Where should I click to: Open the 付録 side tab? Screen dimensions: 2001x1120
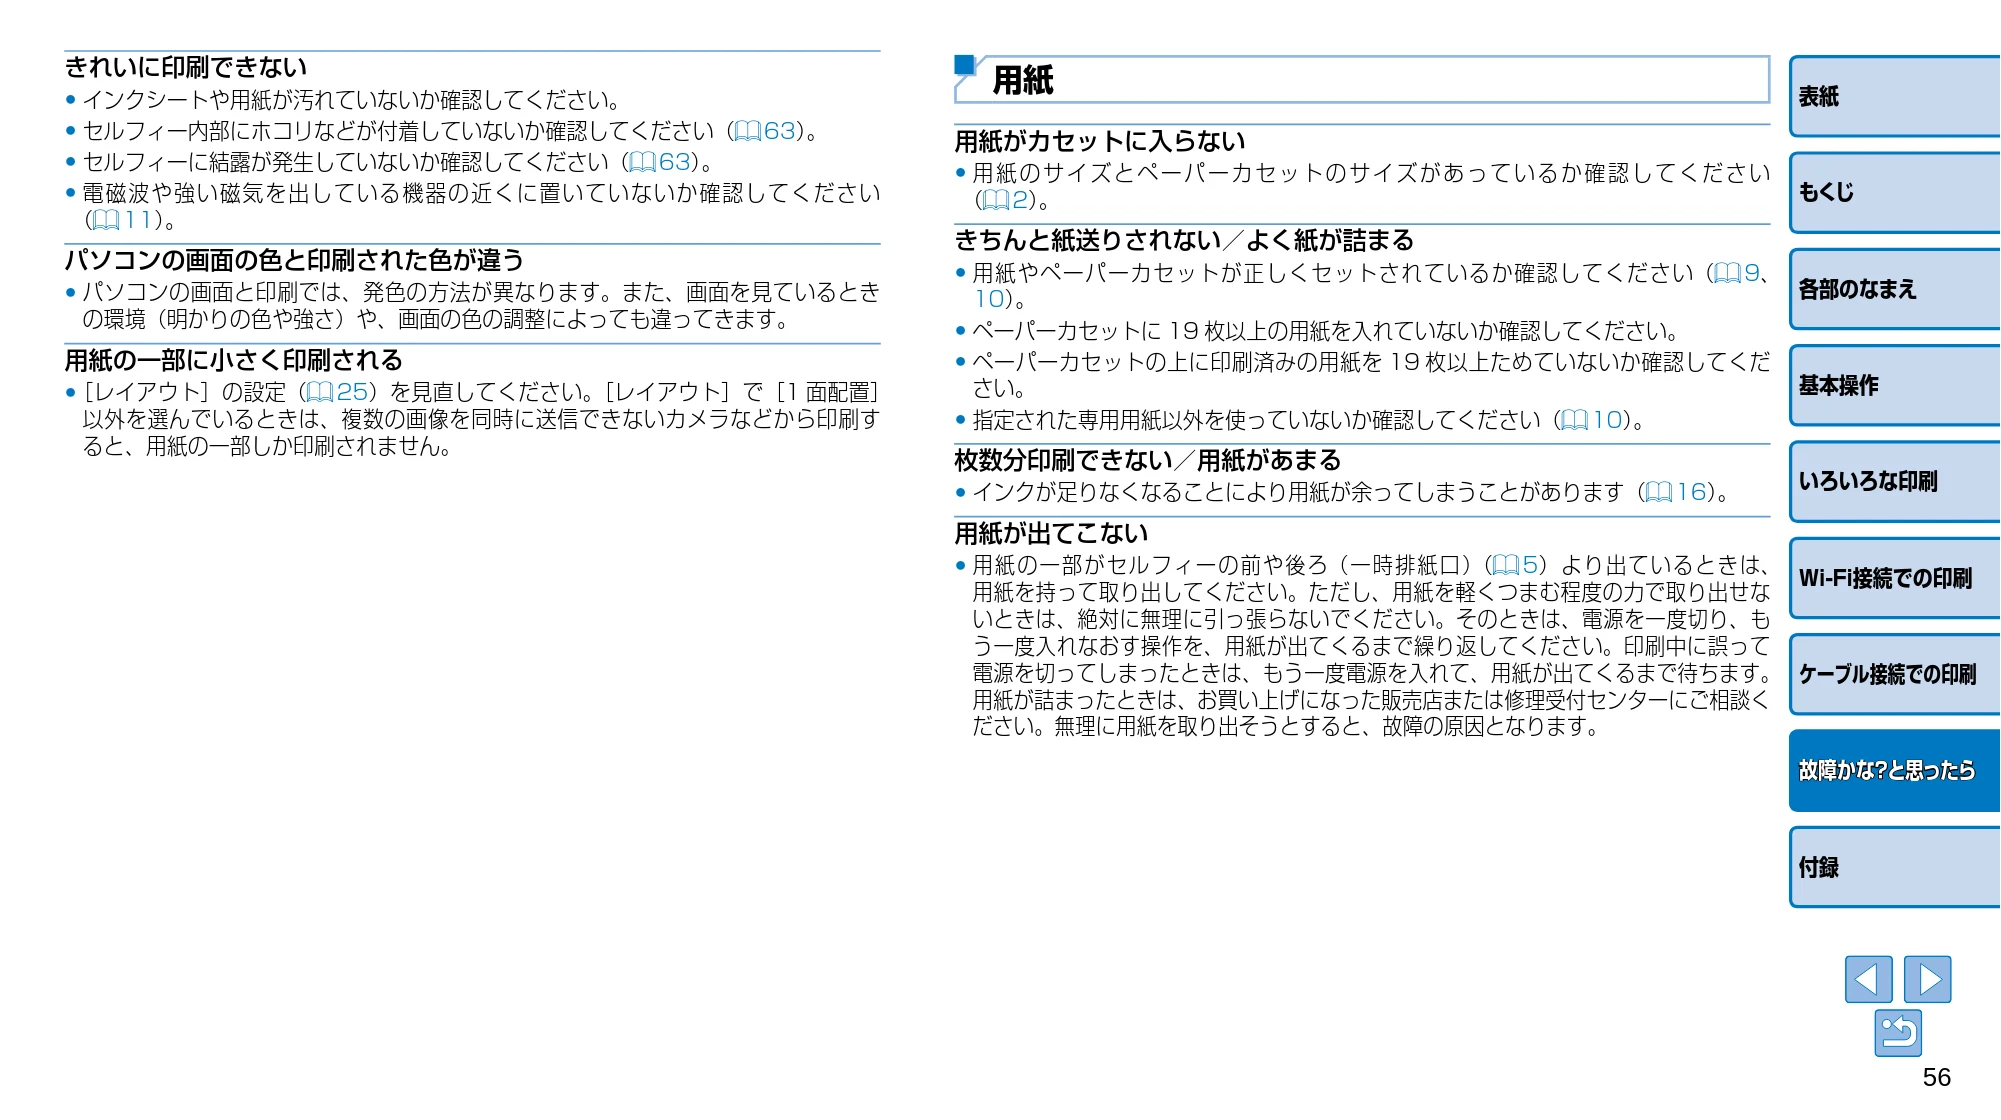(1895, 867)
